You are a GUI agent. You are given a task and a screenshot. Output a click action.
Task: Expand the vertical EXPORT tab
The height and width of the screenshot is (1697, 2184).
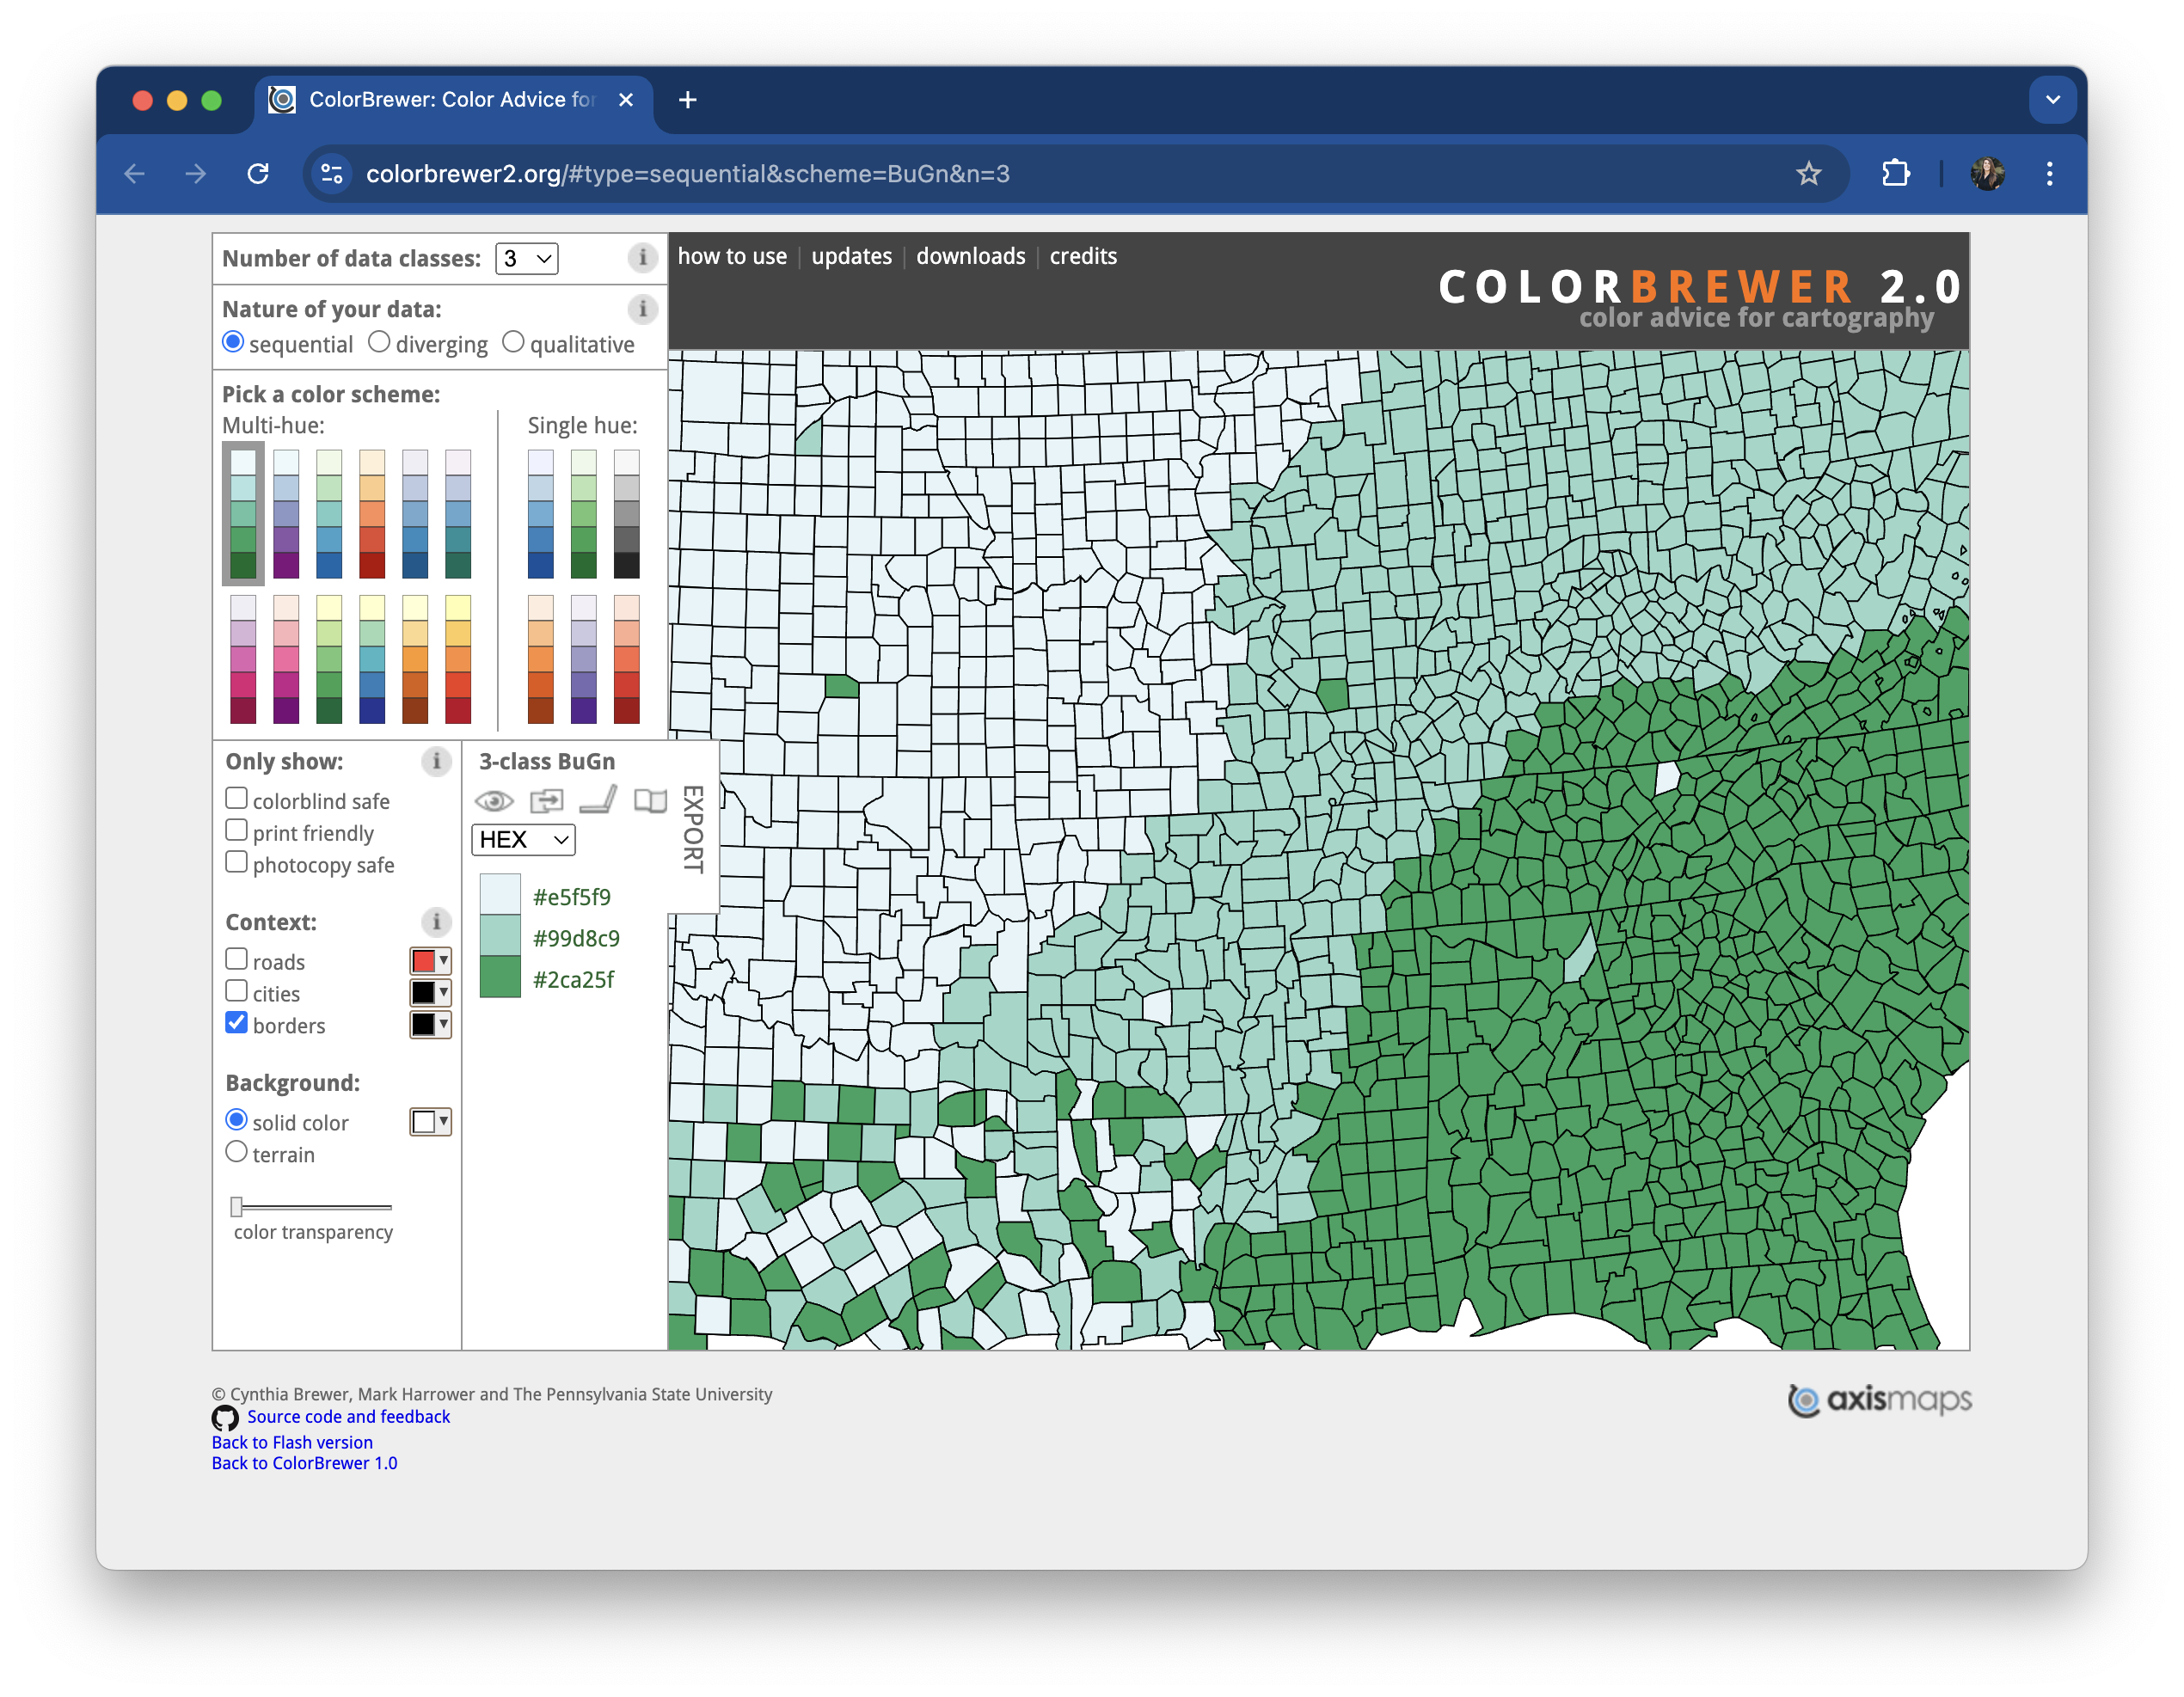693,828
